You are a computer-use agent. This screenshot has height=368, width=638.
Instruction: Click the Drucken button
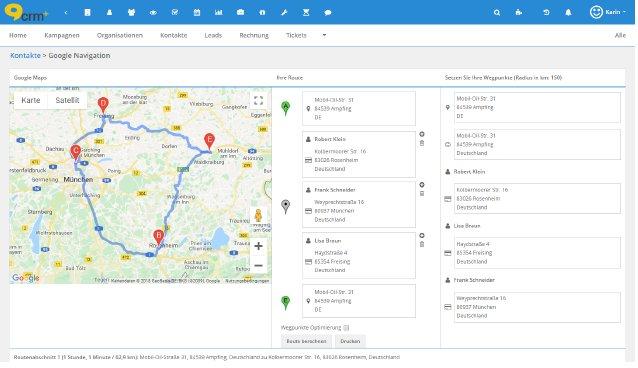click(x=350, y=341)
